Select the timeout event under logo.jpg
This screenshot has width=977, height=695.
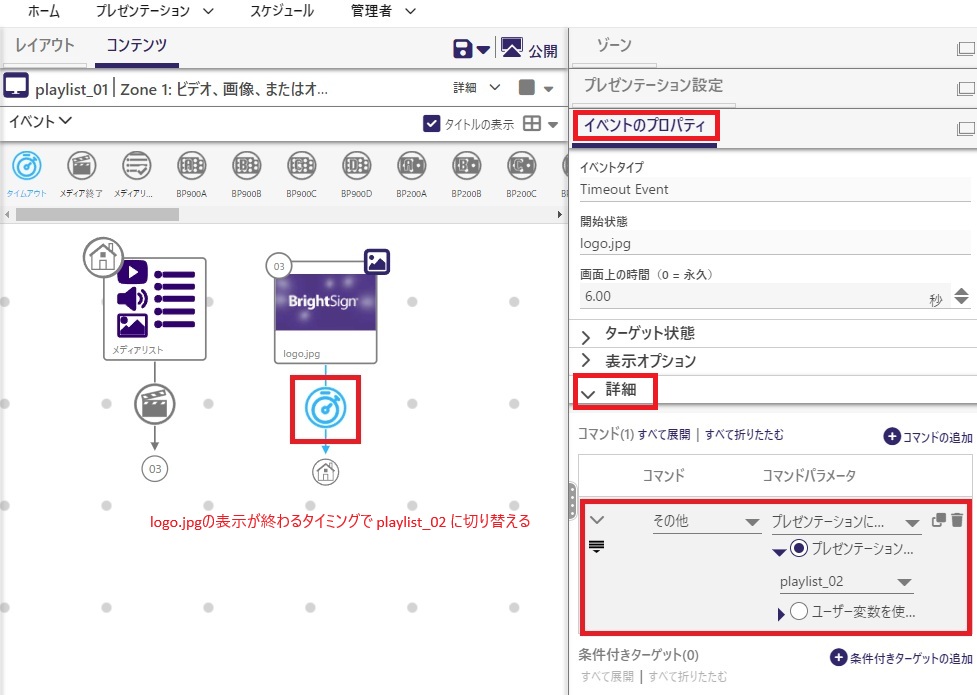pos(325,409)
